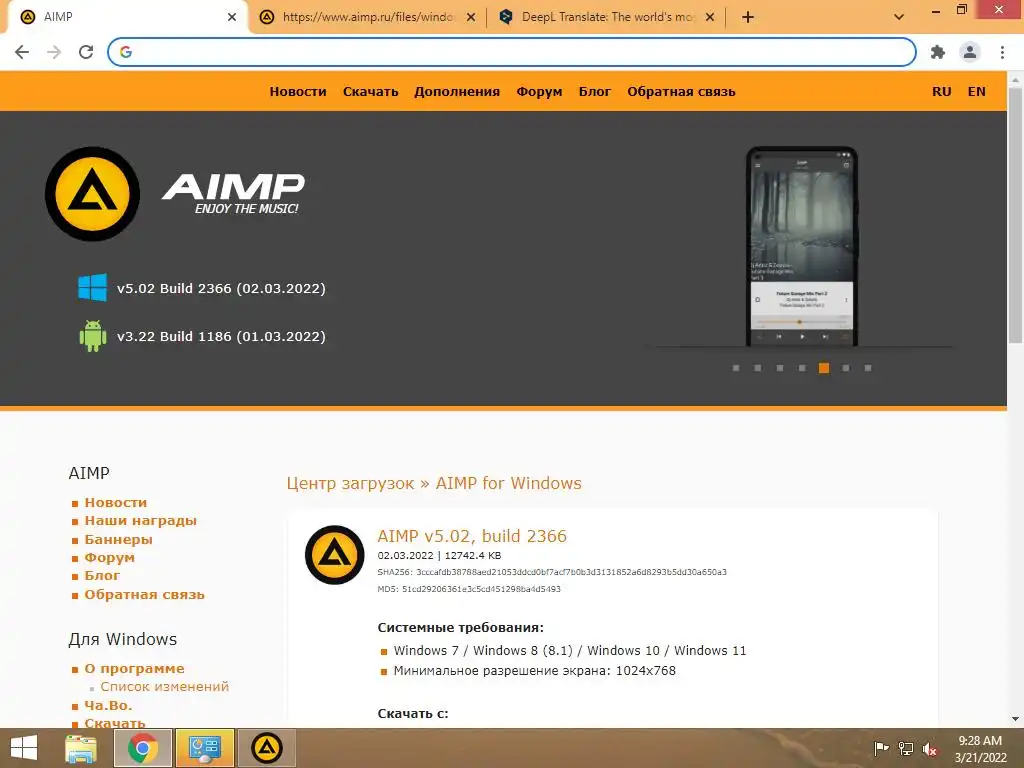
Task: Open a new browser tab with plus
Action: coord(748,17)
